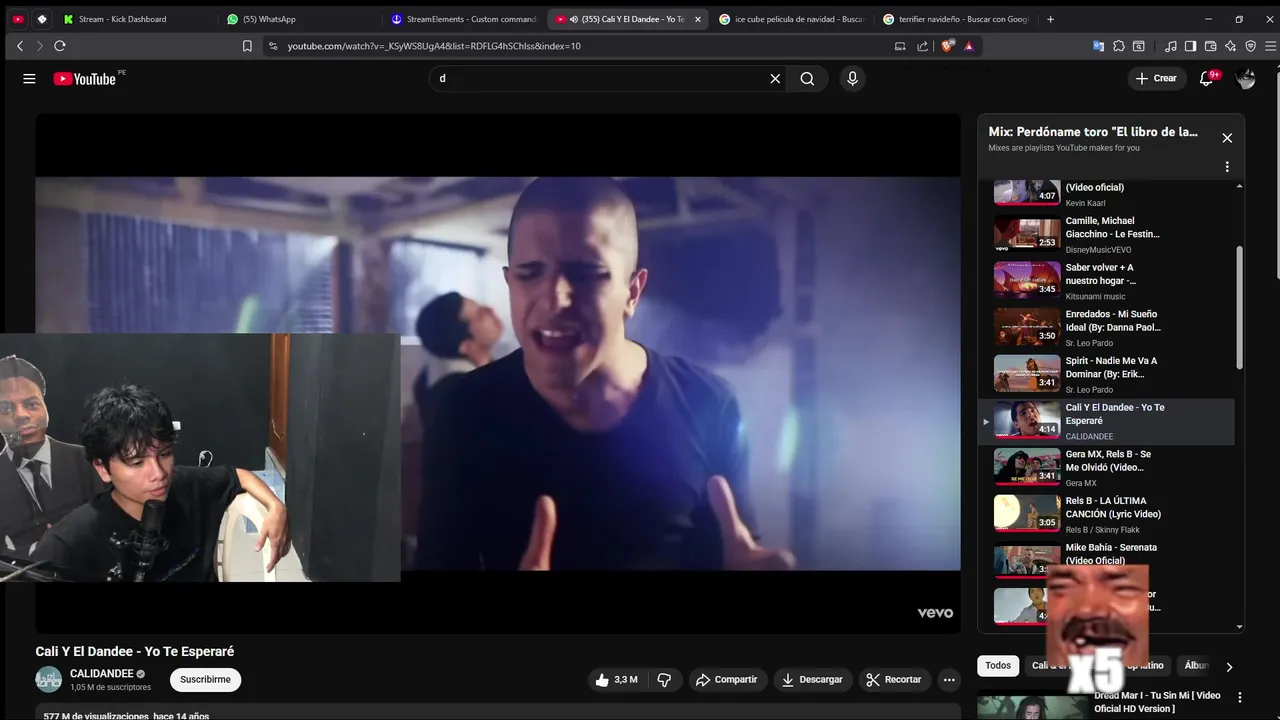Bookmark this page

(x=247, y=46)
